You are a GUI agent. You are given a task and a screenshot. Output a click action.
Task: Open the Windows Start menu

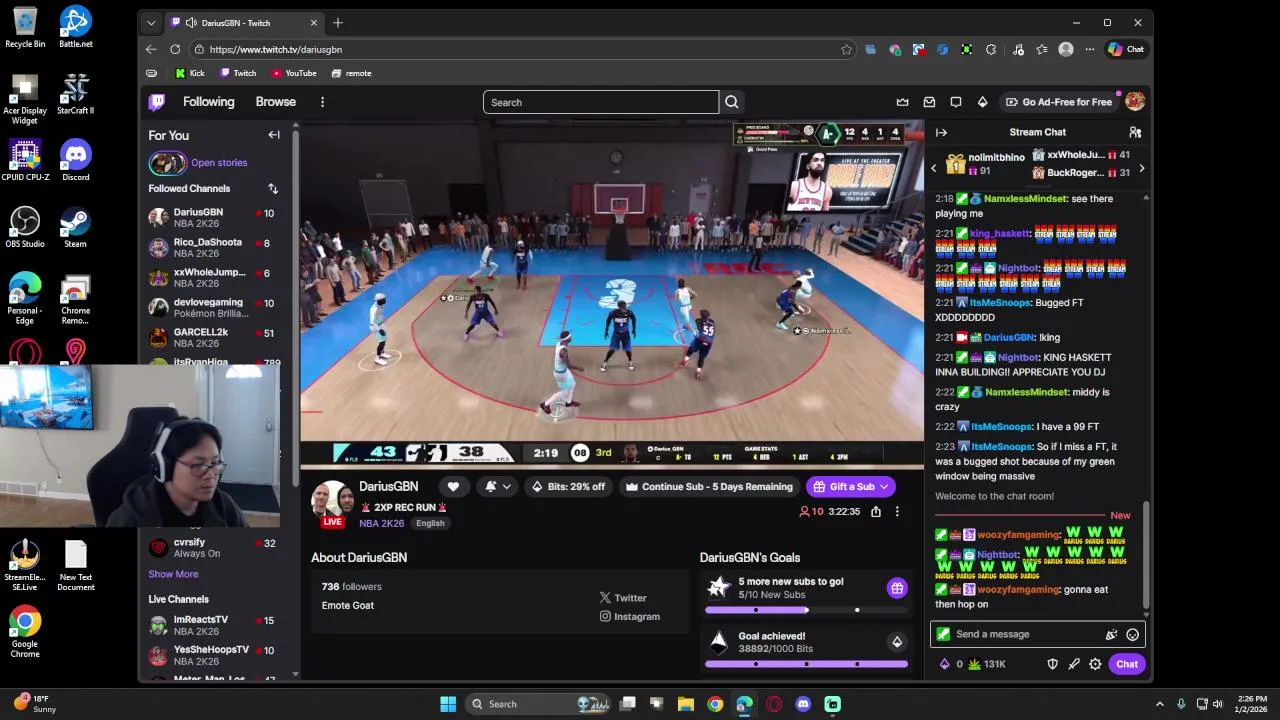tap(447, 704)
